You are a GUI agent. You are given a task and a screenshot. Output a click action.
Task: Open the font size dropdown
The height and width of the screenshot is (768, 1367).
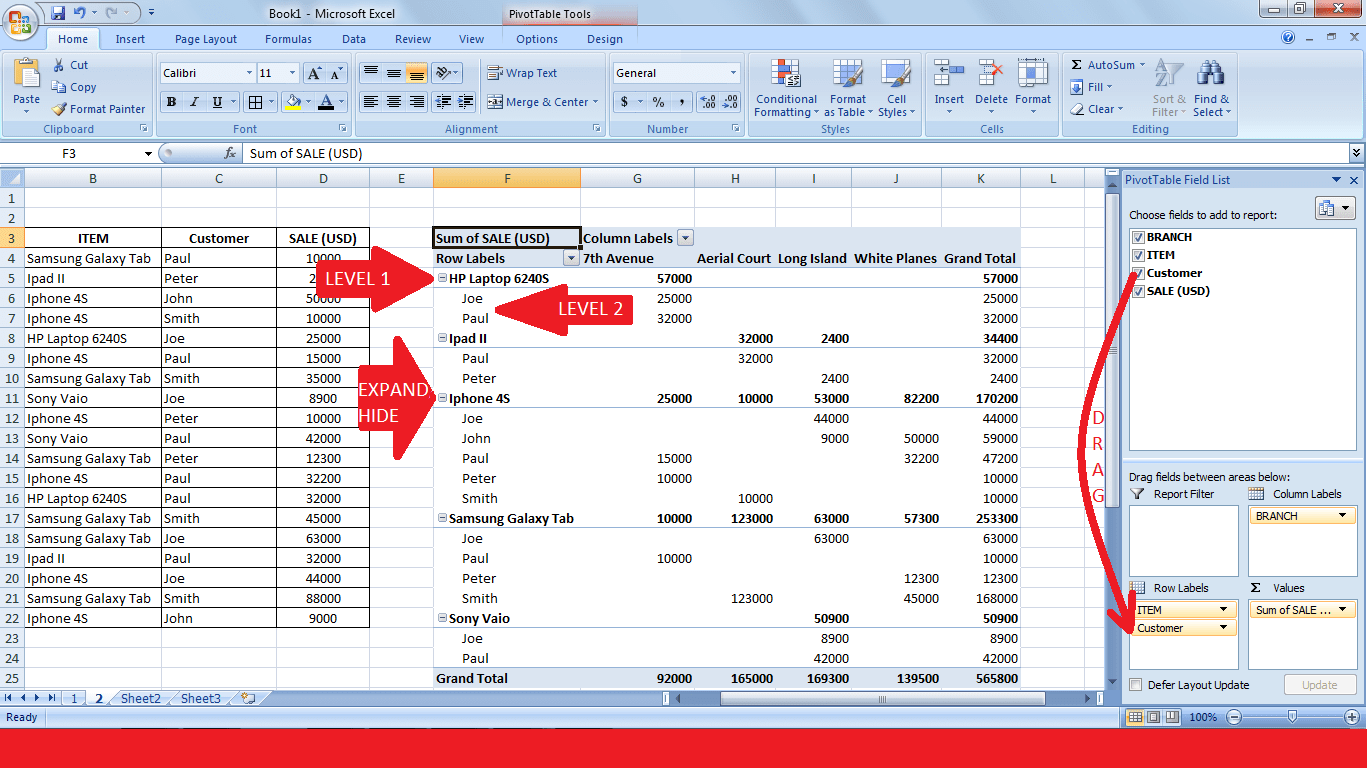click(292, 73)
